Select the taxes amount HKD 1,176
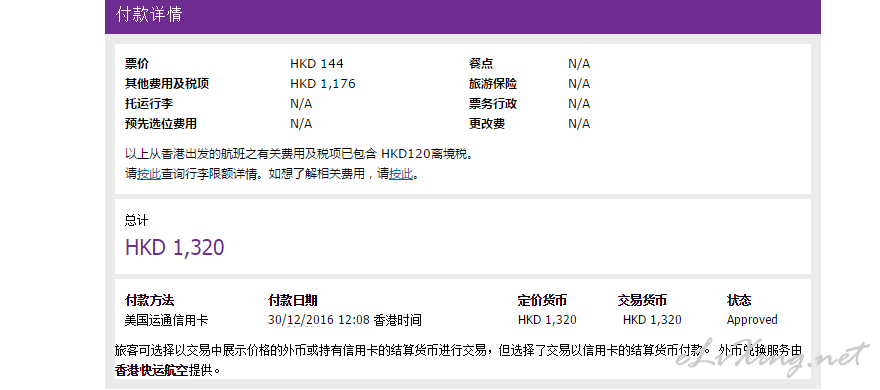This screenshot has height=390, width=880. [x=323, y=84]
